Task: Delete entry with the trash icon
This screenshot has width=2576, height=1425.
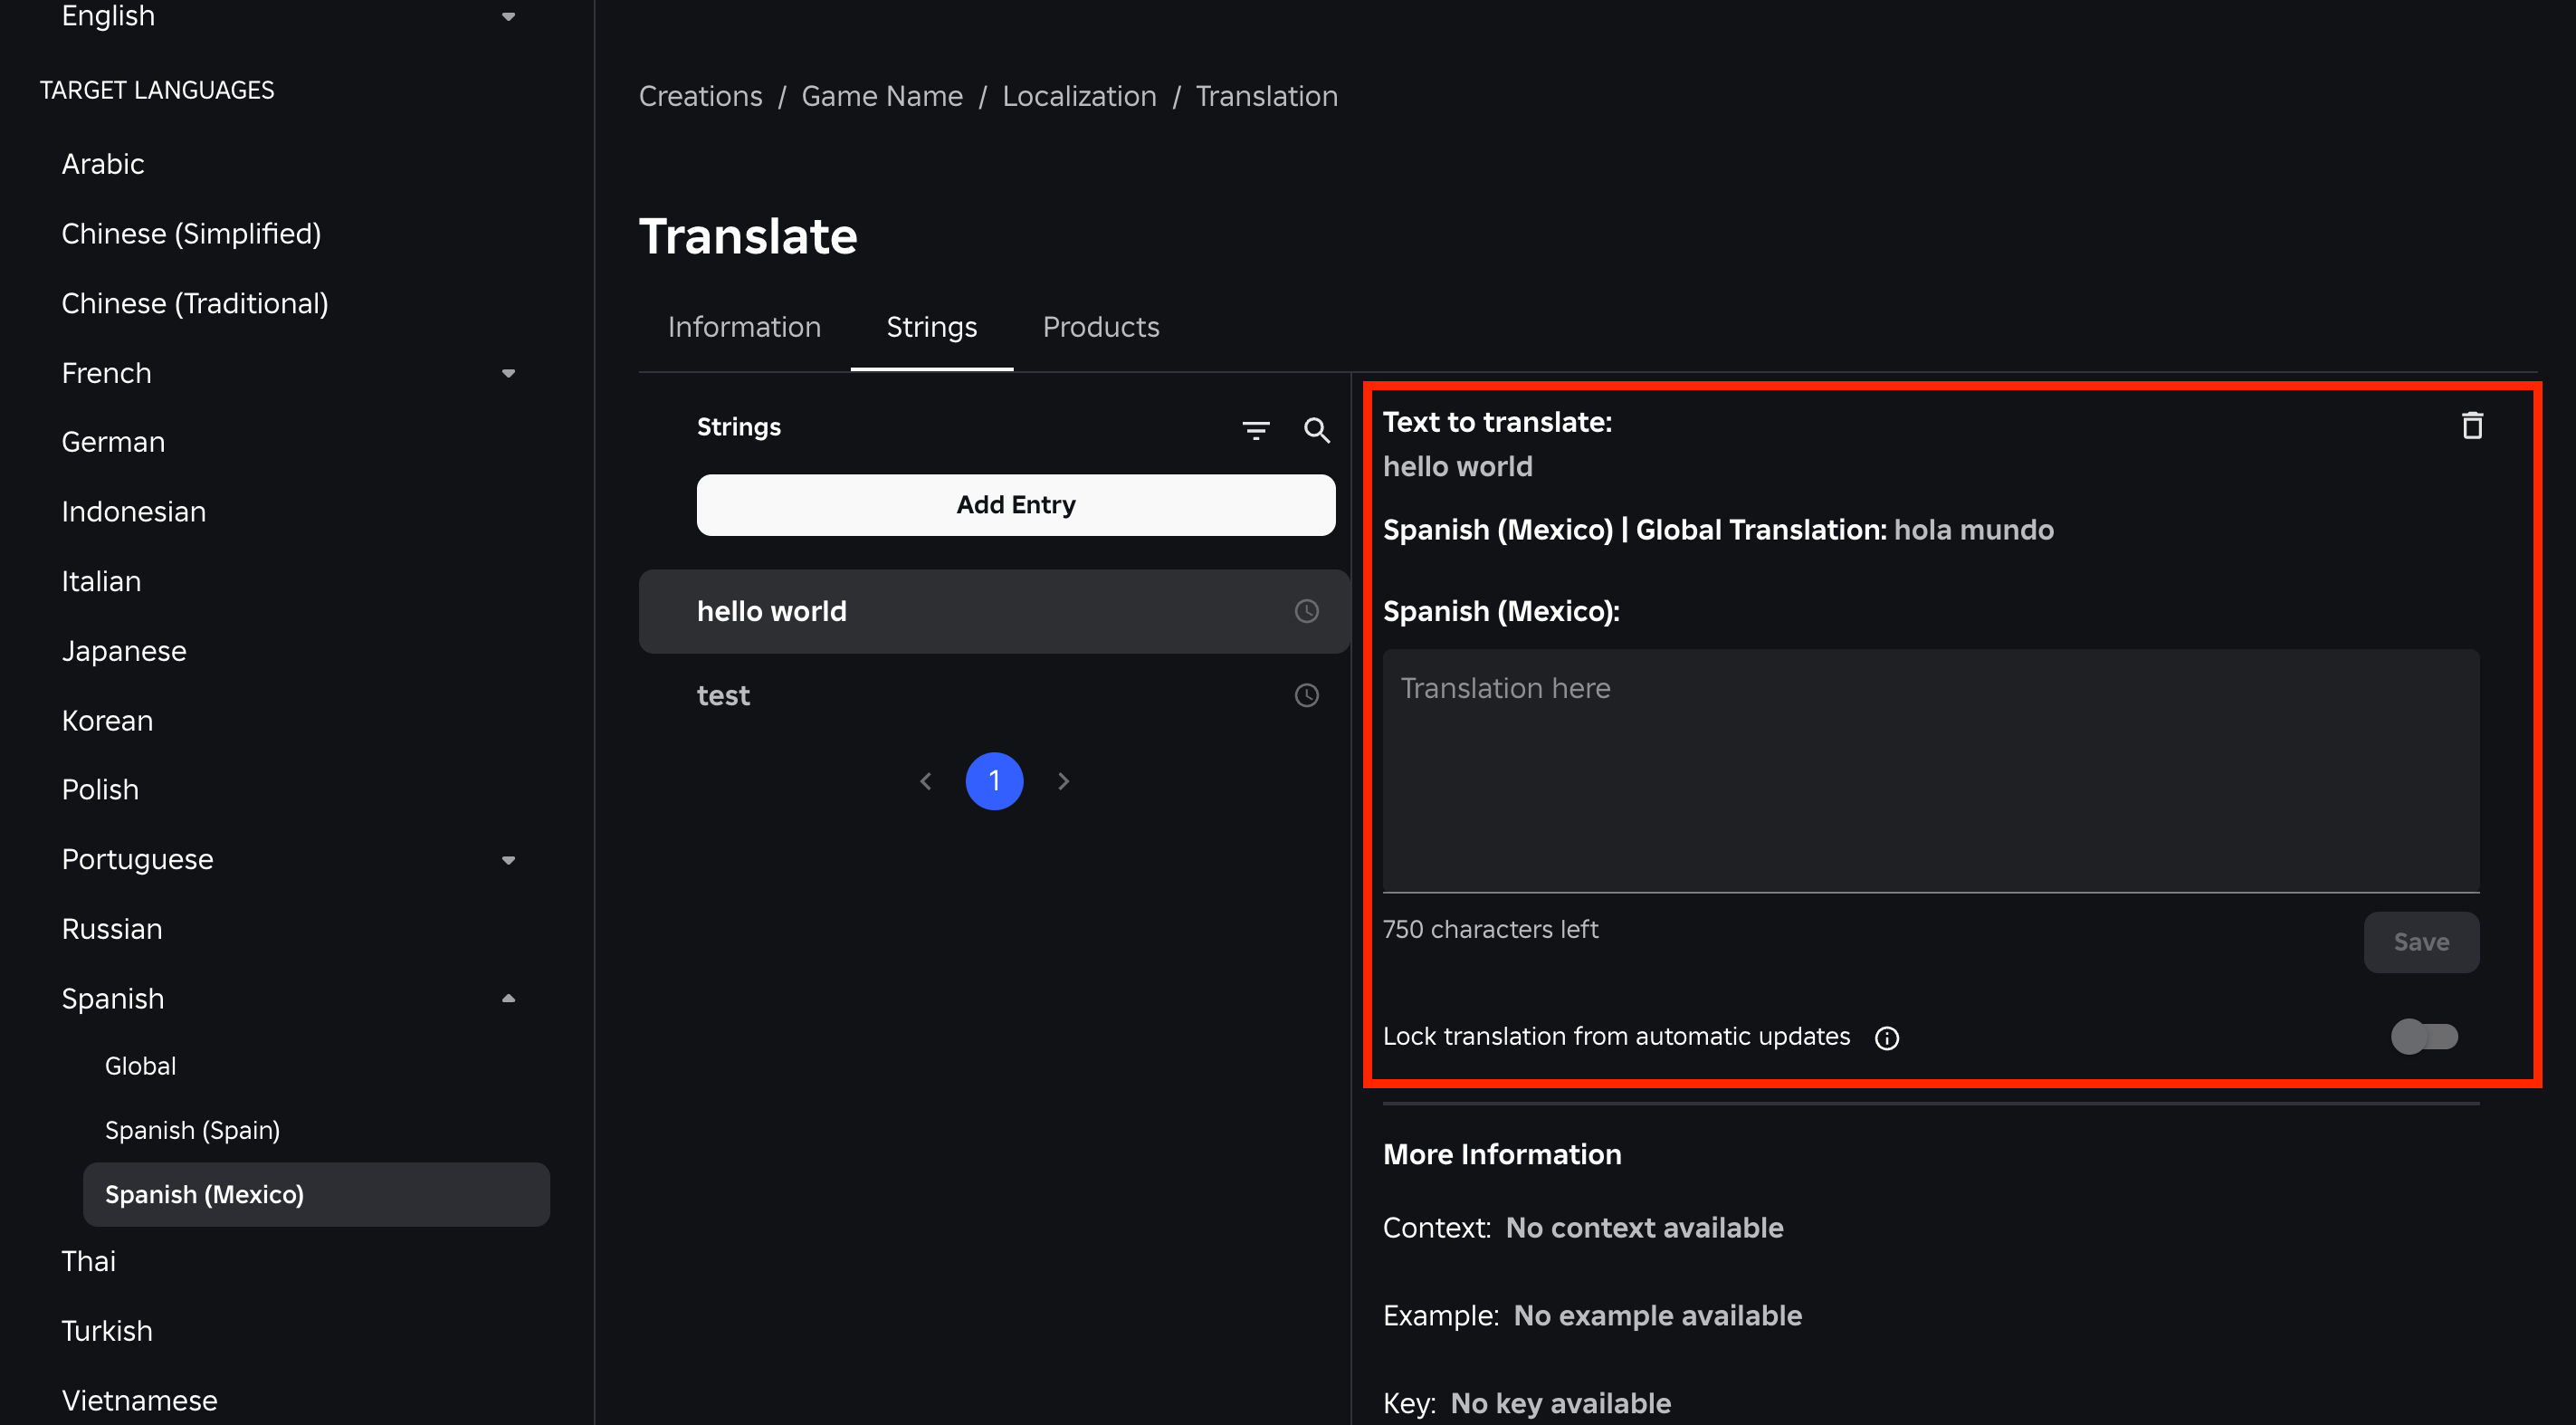Action: click(x=2471, y=426)
